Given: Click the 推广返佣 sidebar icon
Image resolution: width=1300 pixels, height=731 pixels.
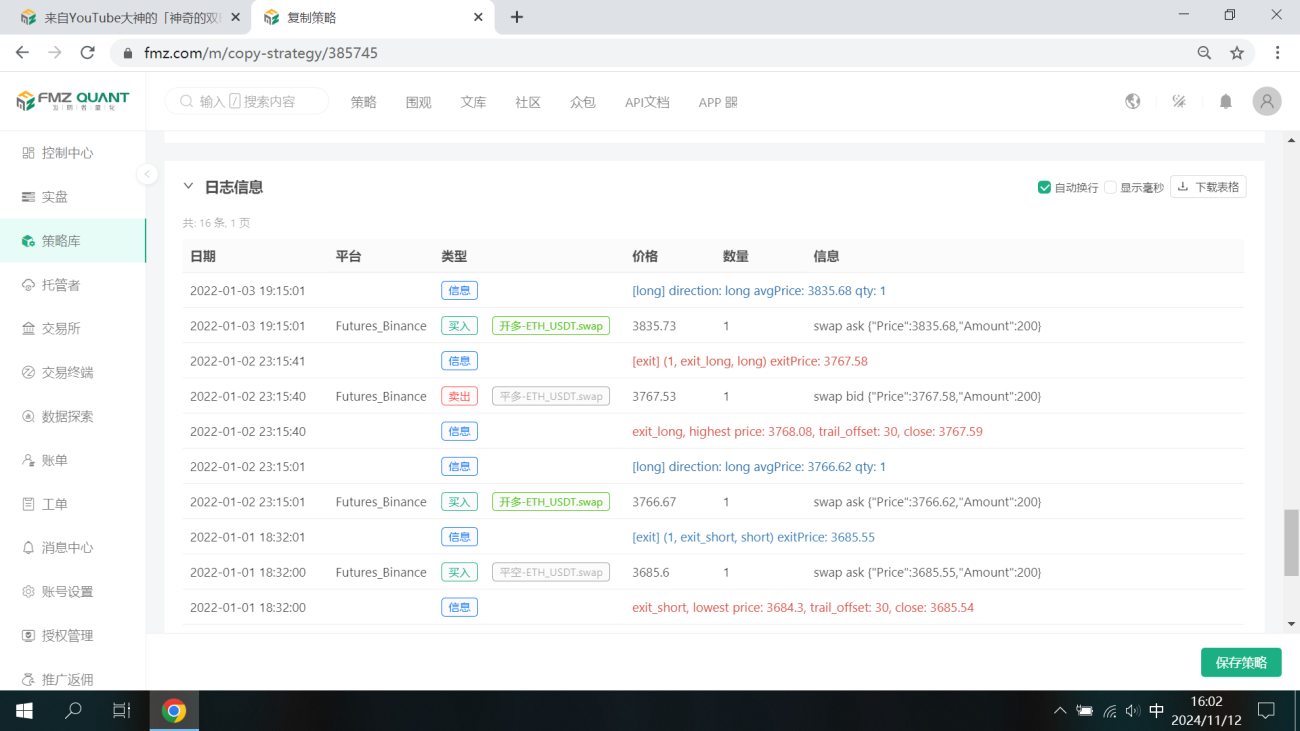Looking at the screenshot, I should 28,680.
